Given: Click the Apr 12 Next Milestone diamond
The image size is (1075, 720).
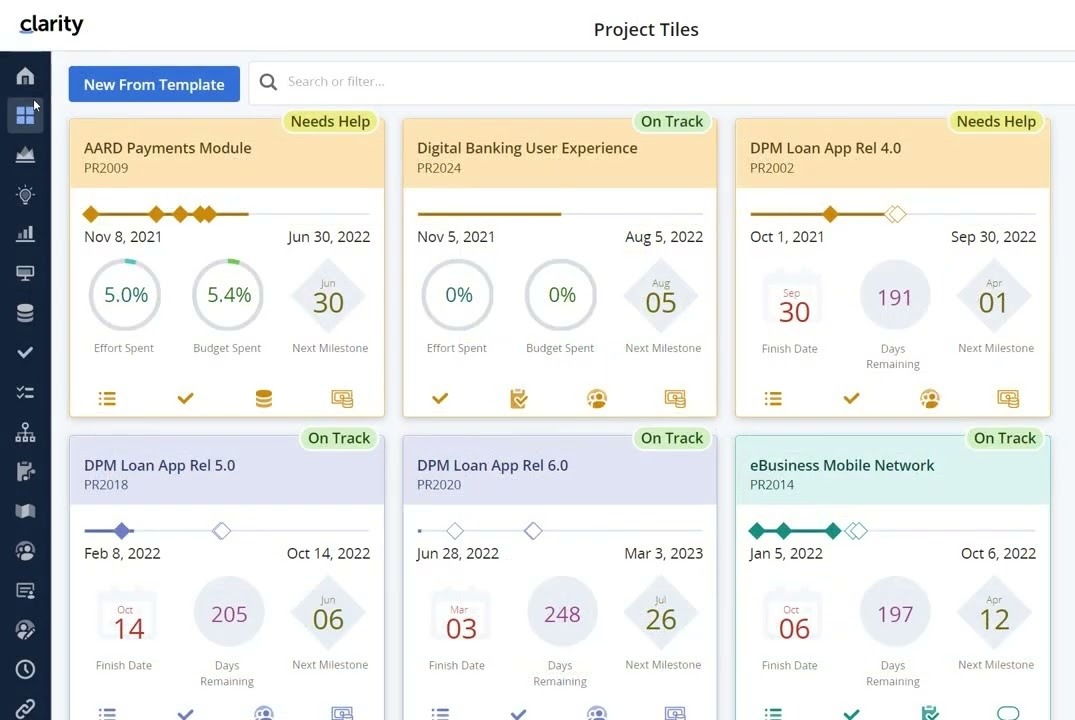Looking at the screenshot, I should point(994,613).
